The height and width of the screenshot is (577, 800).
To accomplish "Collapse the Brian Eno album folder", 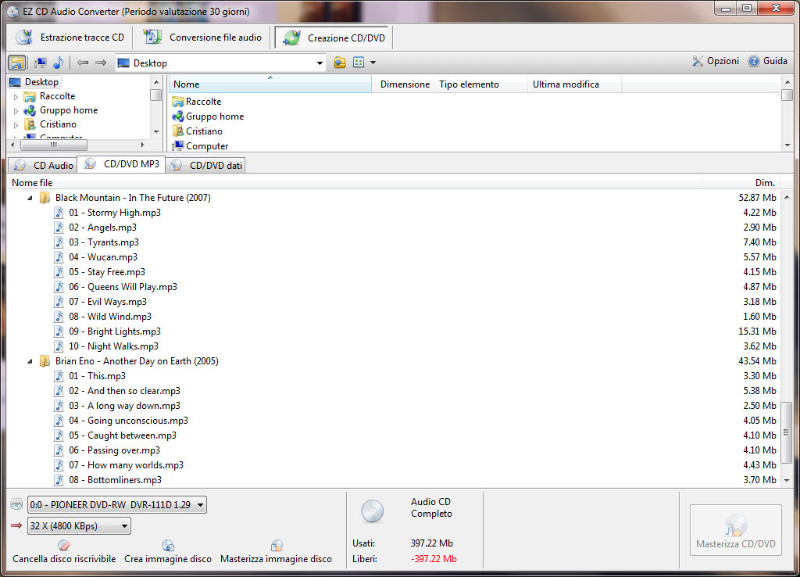I will coord(30,361).
